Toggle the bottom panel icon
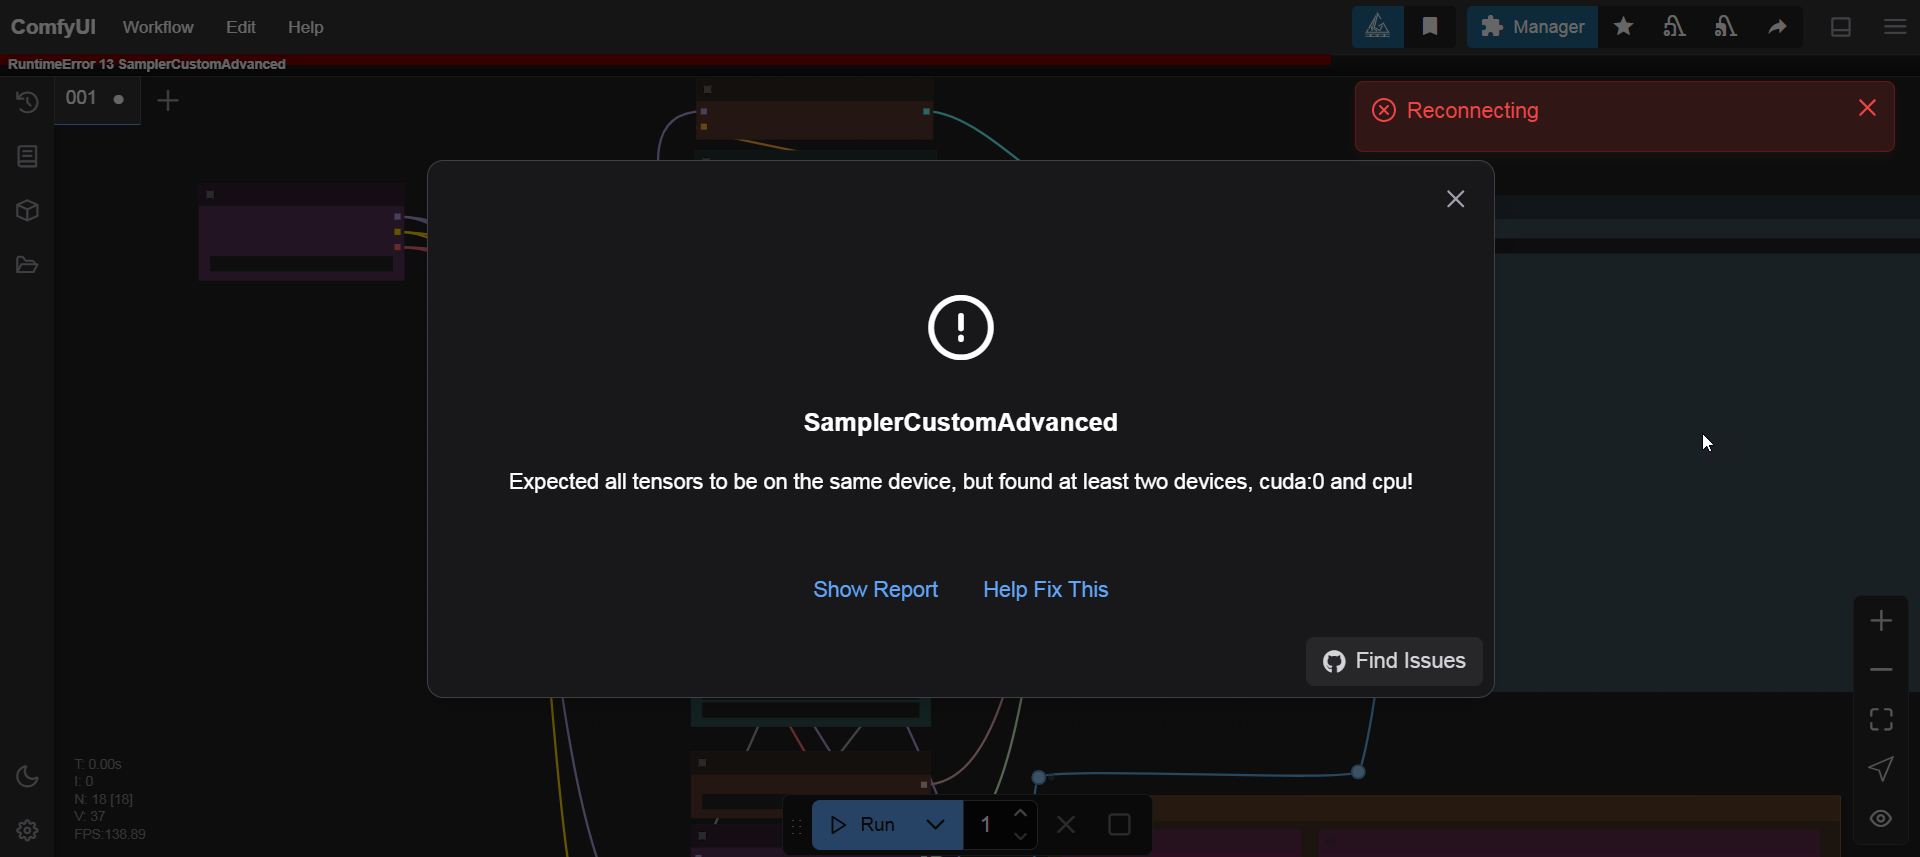 [1841, 27]
